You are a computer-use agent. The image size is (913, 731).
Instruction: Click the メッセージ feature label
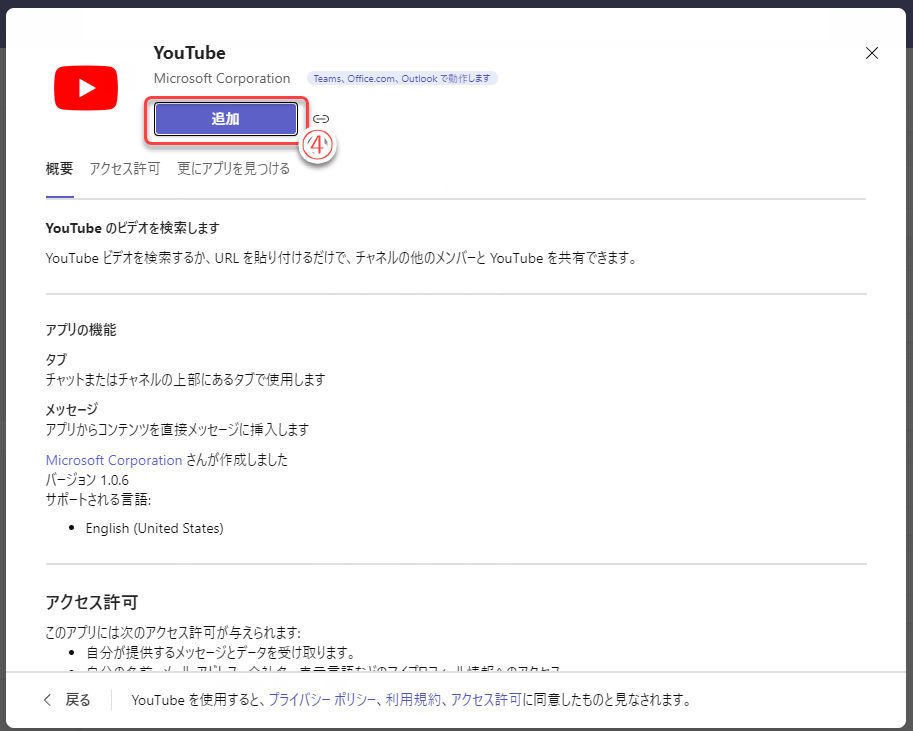(72, 409)
